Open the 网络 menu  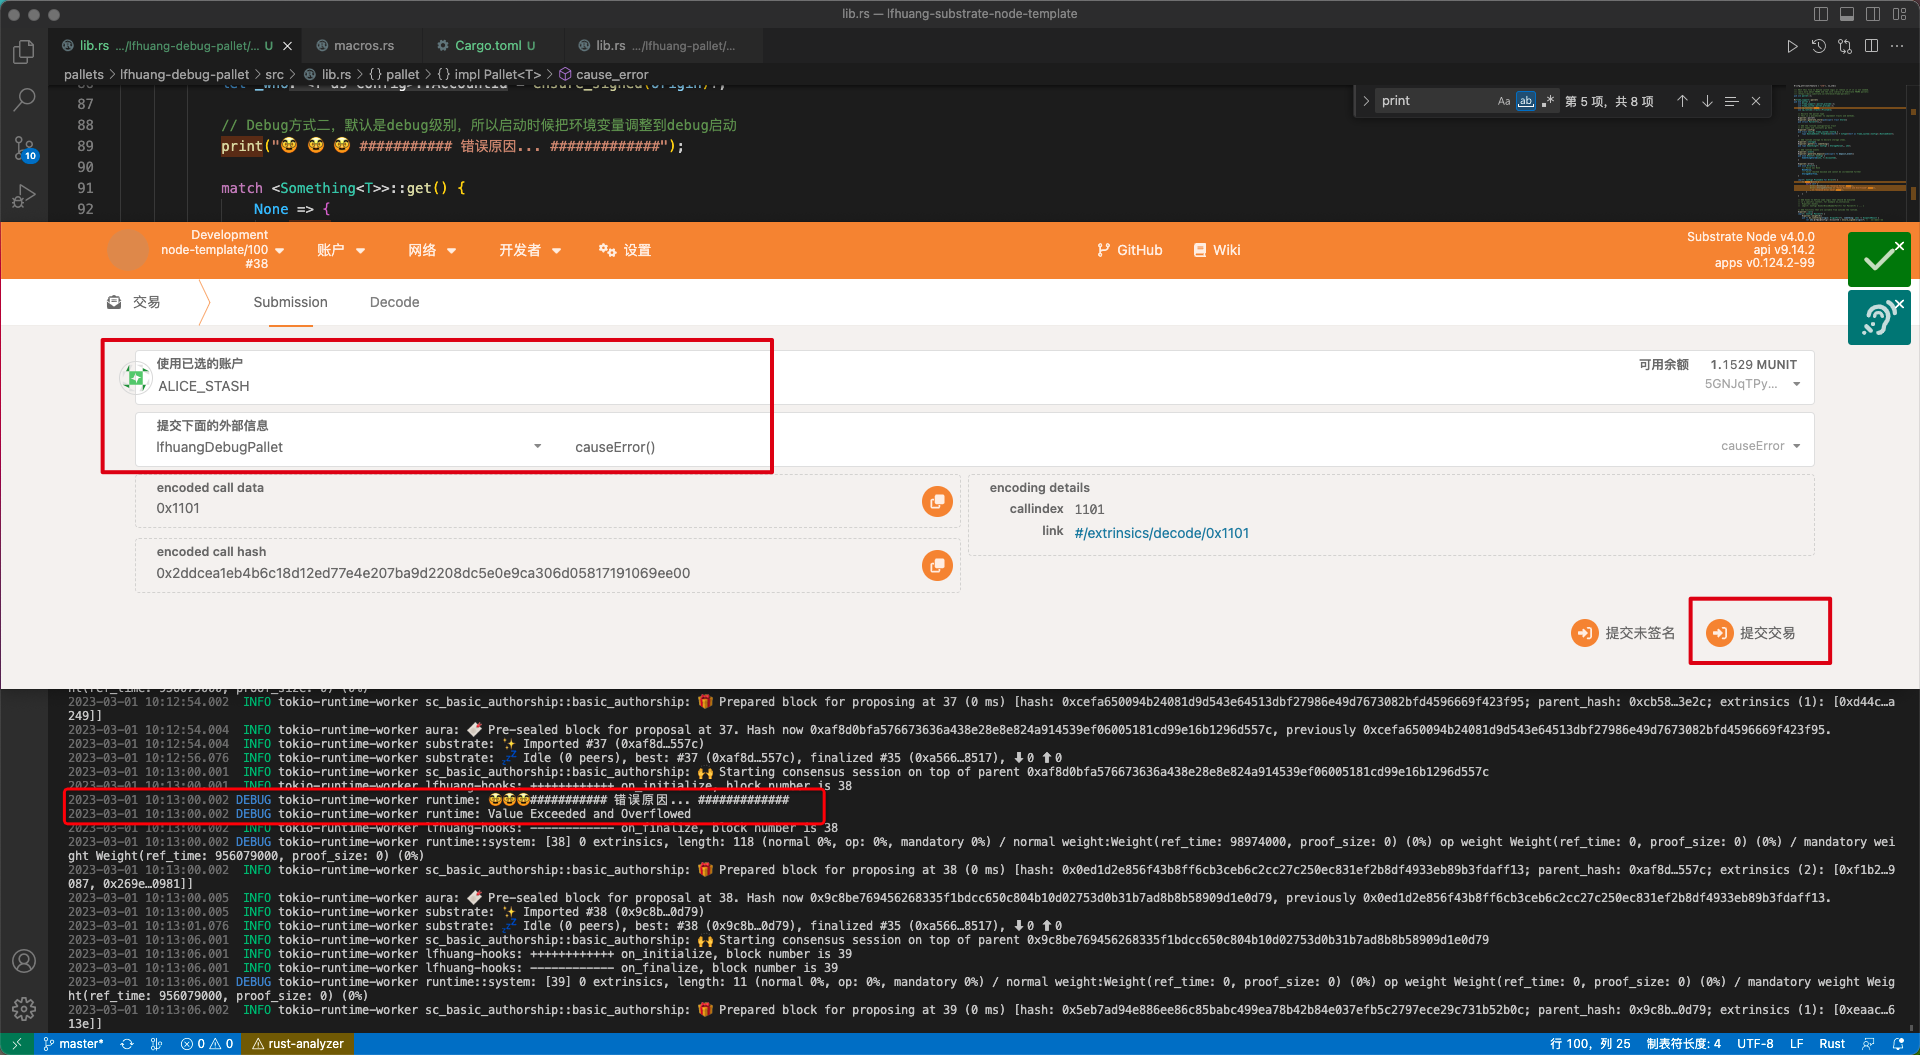point(432,250)
